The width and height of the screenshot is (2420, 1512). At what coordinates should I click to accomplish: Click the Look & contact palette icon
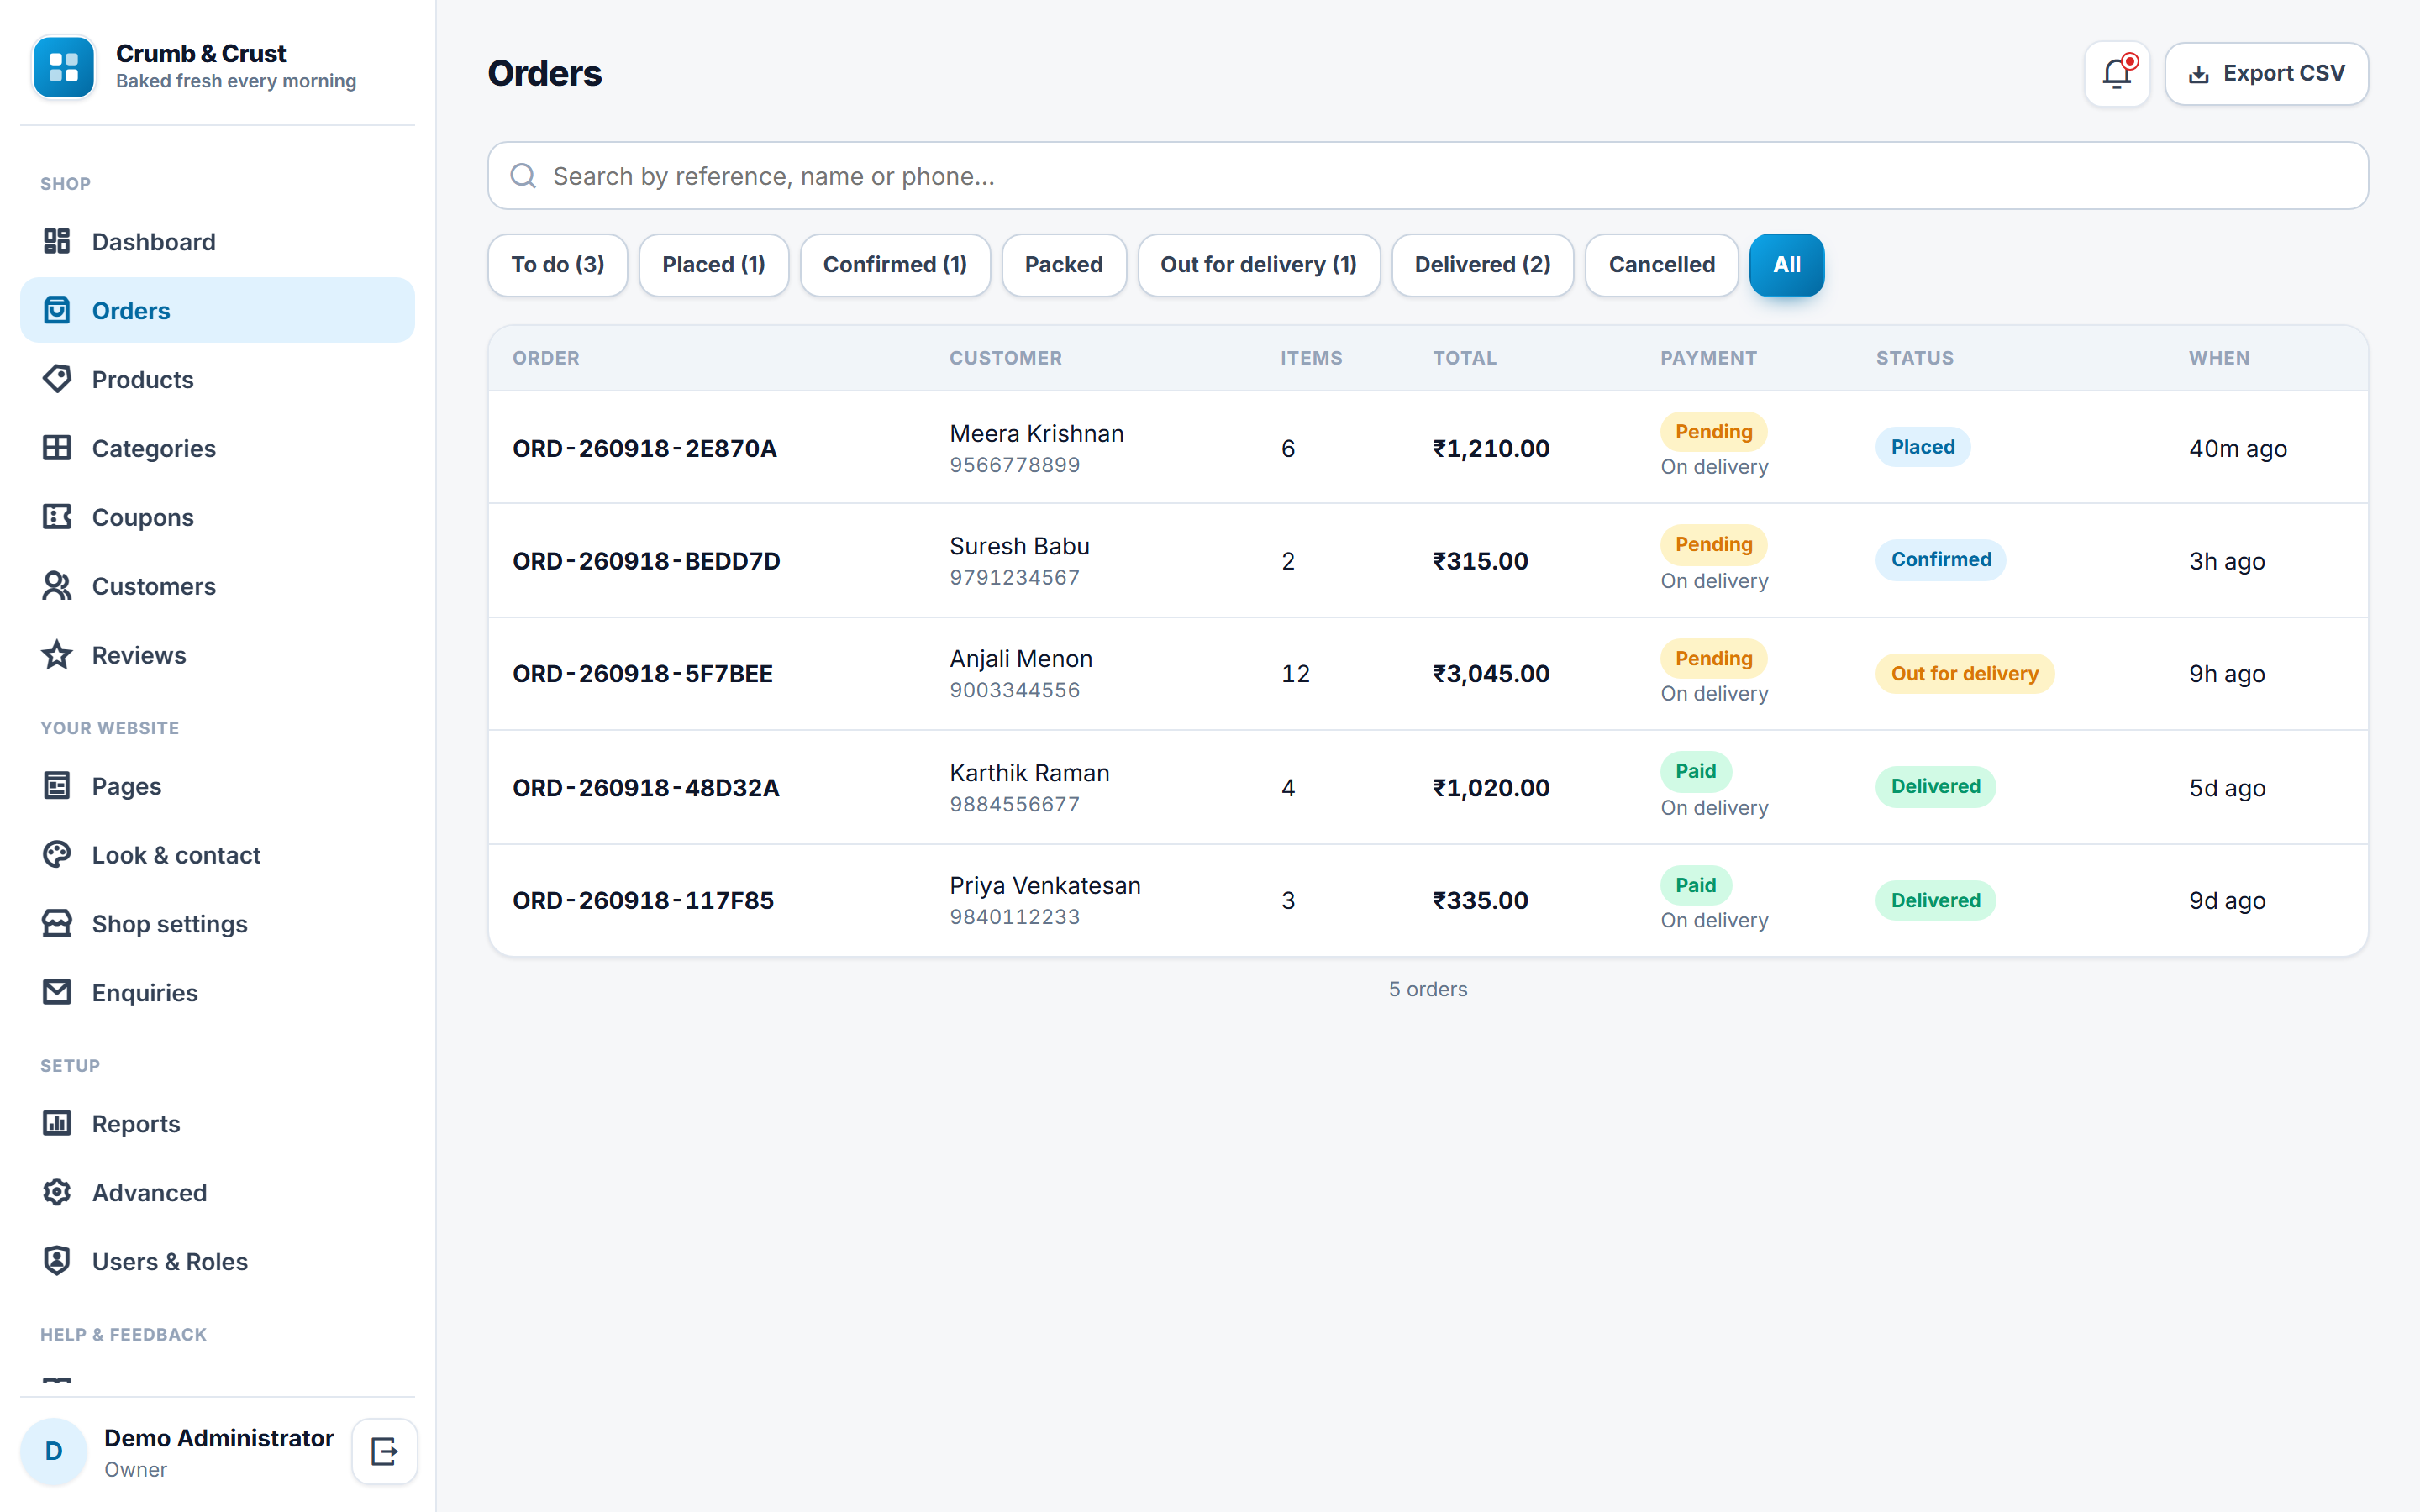coord(57,855)
